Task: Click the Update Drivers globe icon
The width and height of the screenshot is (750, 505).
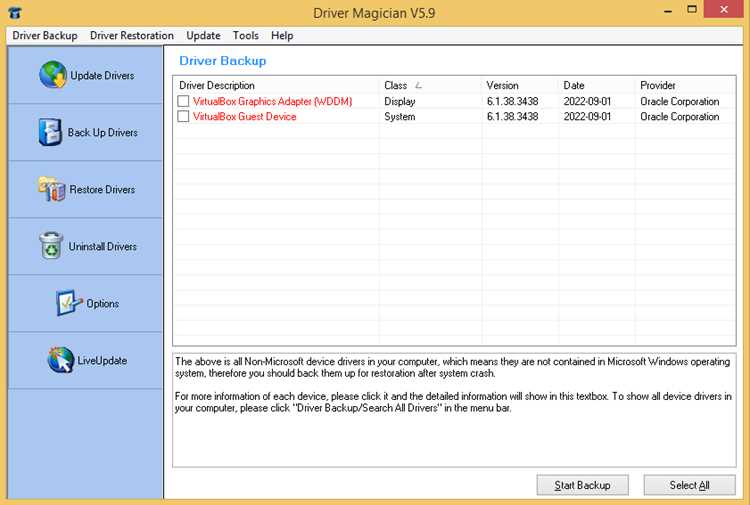Action: click(53, 75)
